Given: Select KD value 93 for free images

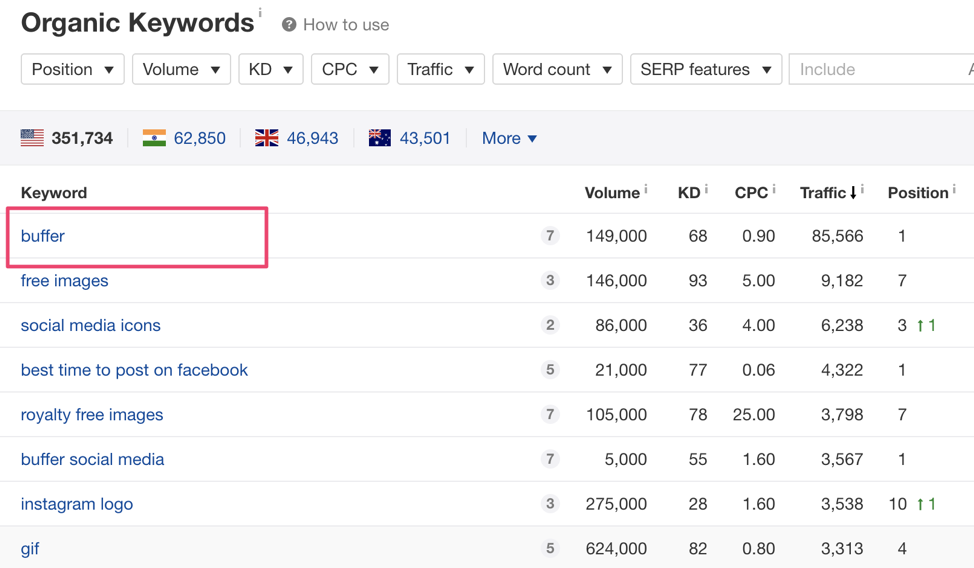Looking at the screenshot, I should point(698,280).
